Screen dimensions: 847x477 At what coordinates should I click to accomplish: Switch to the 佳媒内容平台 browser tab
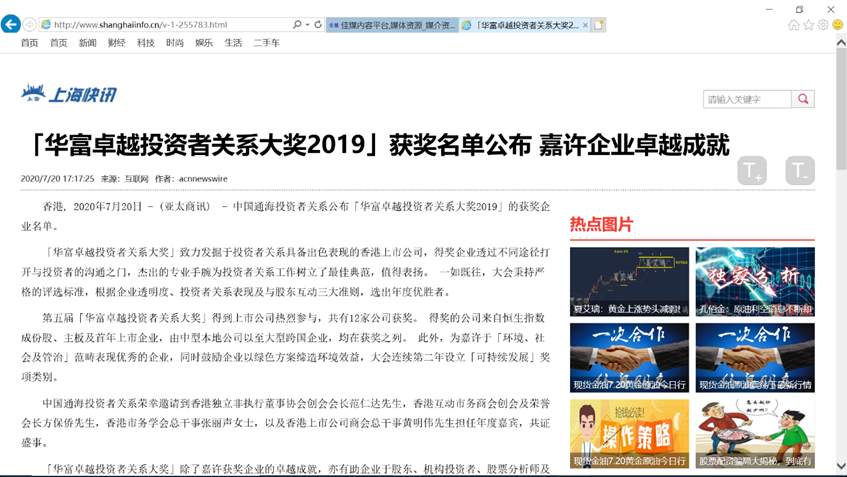392,25
